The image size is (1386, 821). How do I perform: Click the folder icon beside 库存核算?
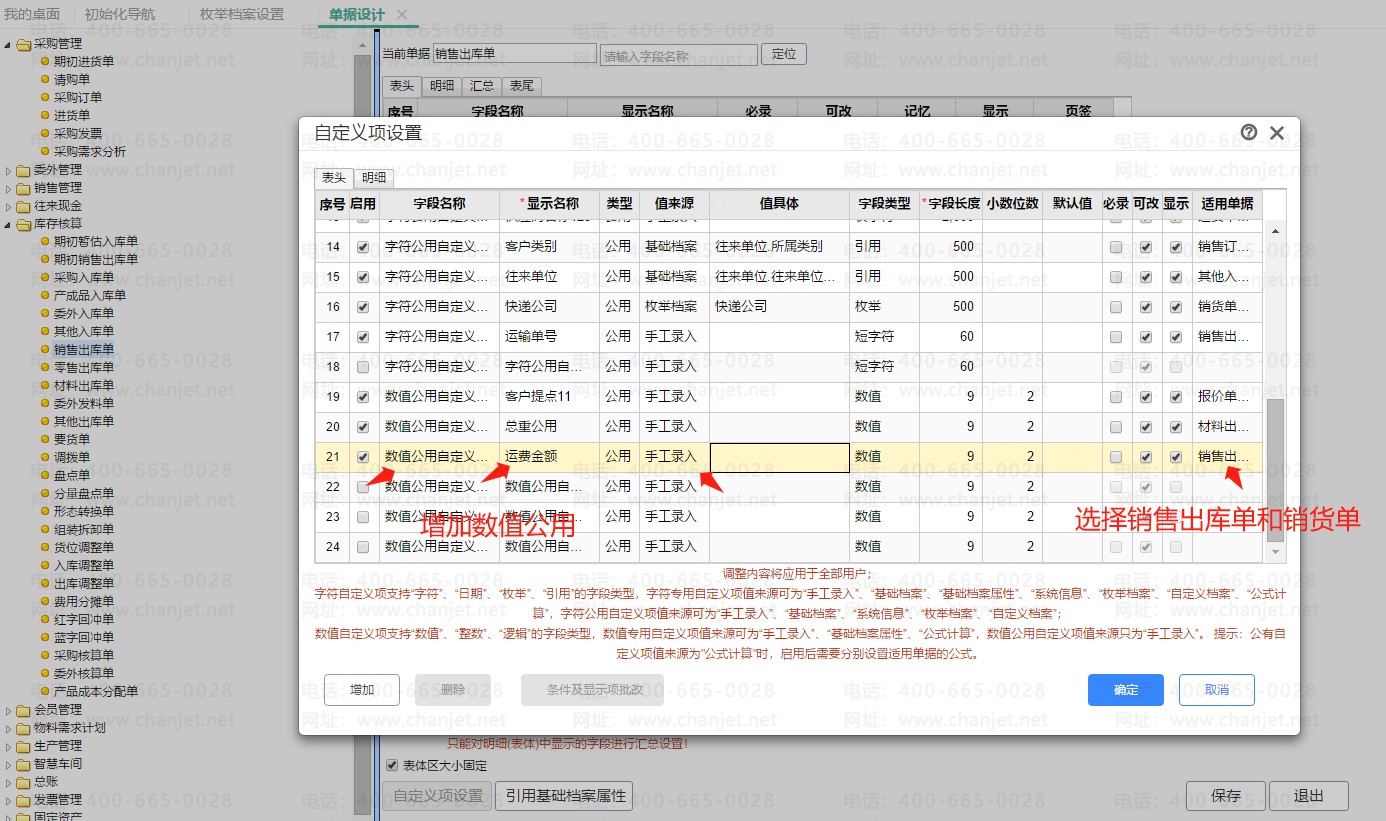click(23, 224)
